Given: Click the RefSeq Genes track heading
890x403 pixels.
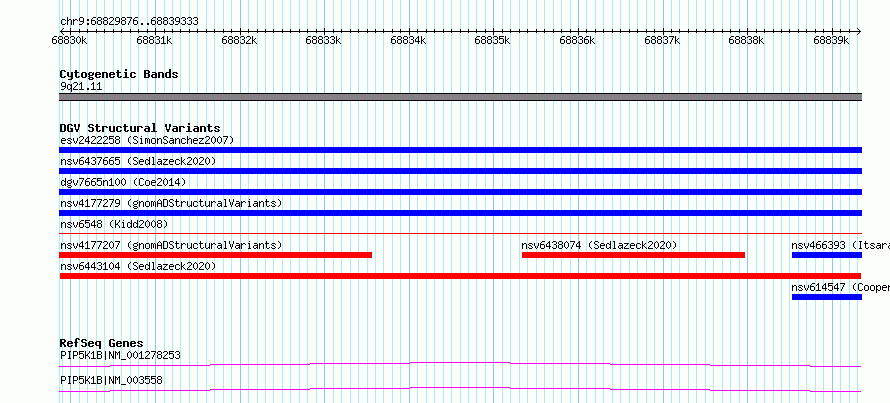Looking at the screenshot, I should click(x=101, y=343).
